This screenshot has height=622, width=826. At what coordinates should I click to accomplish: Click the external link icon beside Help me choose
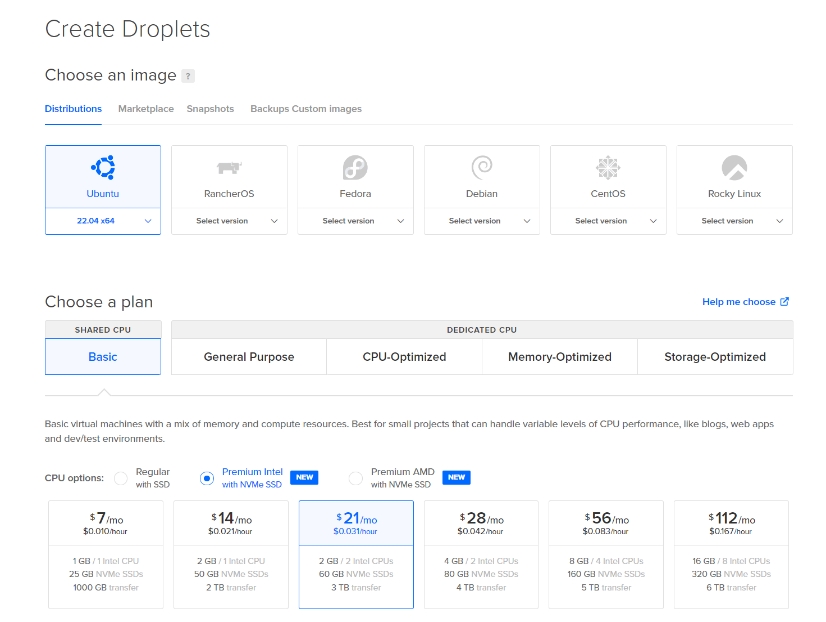[x=785, y=302]
